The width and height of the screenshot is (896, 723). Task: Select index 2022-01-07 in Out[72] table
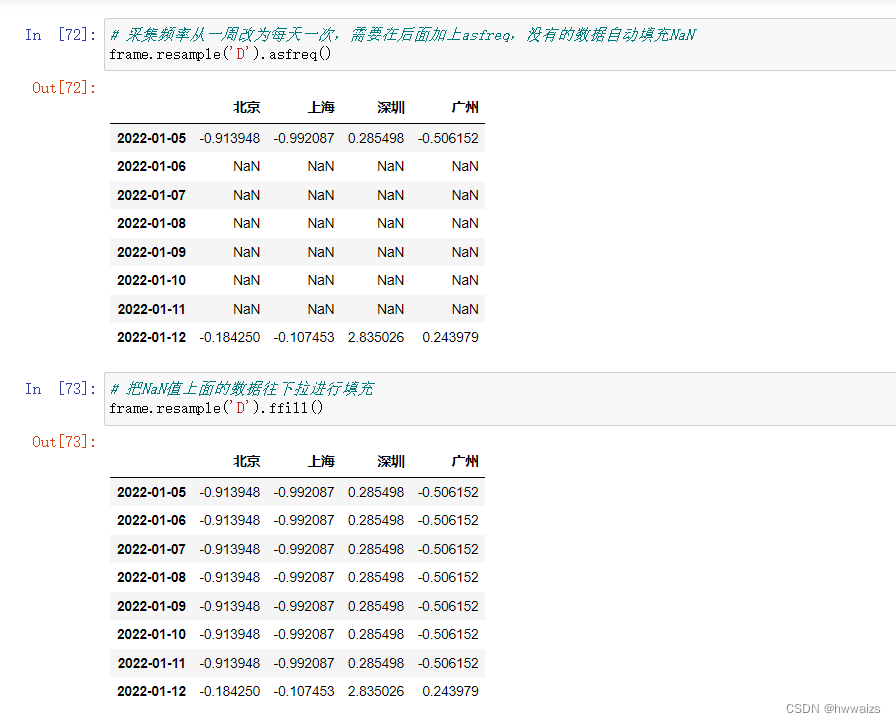pos(151,195)
